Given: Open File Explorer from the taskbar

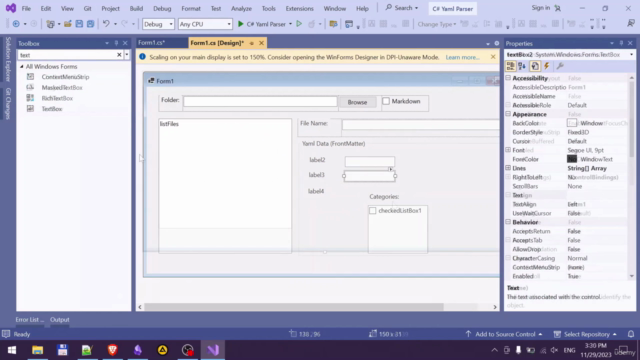Looking at the screenshot, I should click(x=38, y=350).
